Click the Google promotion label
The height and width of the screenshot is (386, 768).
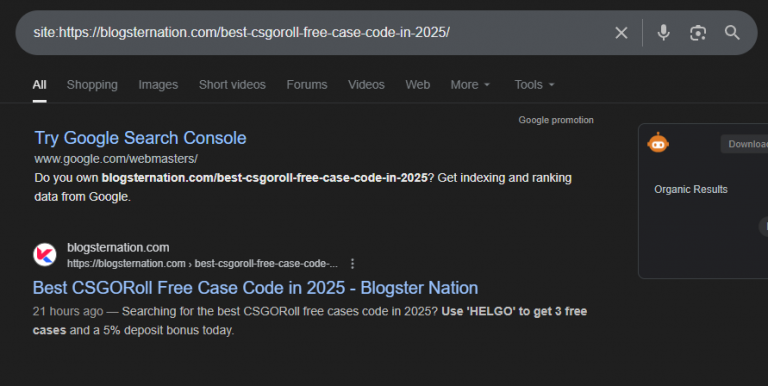(556, 120)
